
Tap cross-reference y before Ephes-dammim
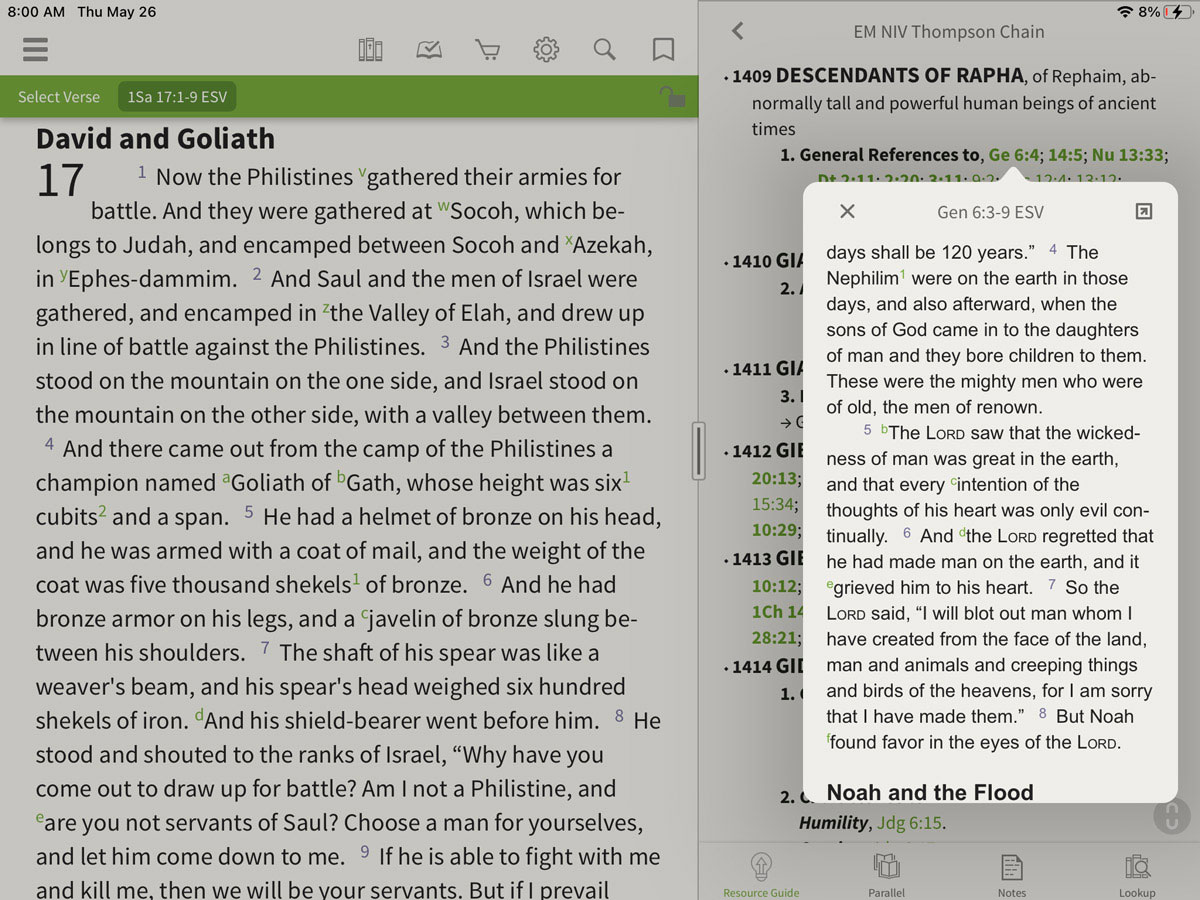[64, 274]
